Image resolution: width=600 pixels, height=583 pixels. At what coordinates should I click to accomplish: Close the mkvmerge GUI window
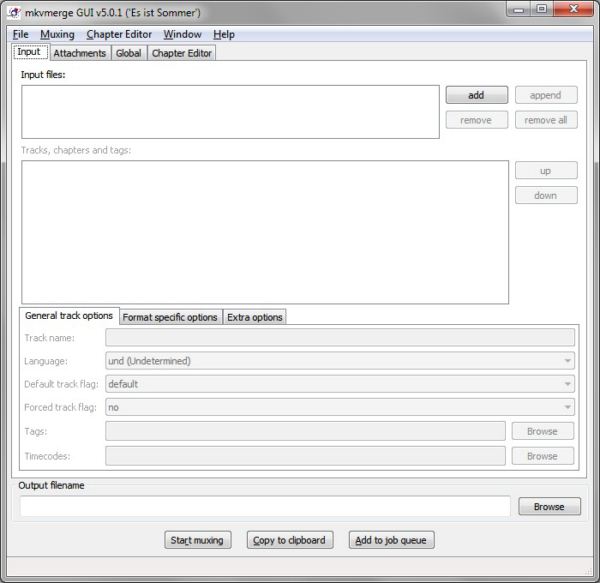click(573, 9)
